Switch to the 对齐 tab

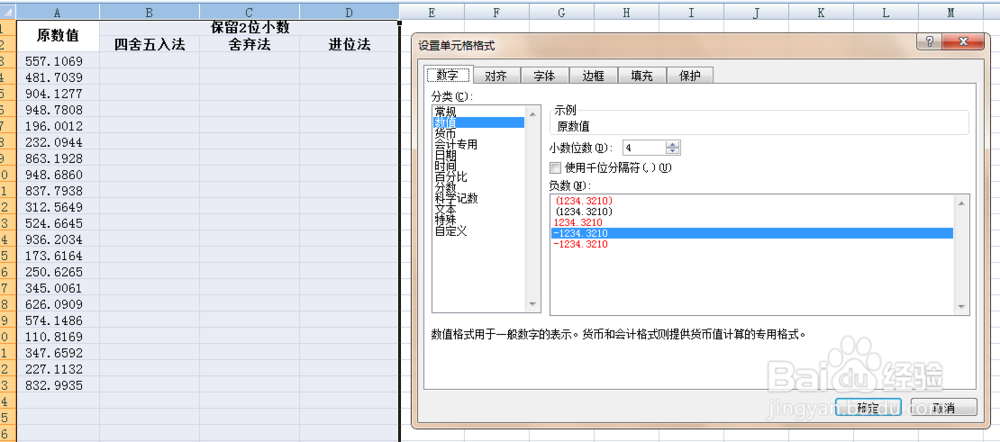(496, 75)
